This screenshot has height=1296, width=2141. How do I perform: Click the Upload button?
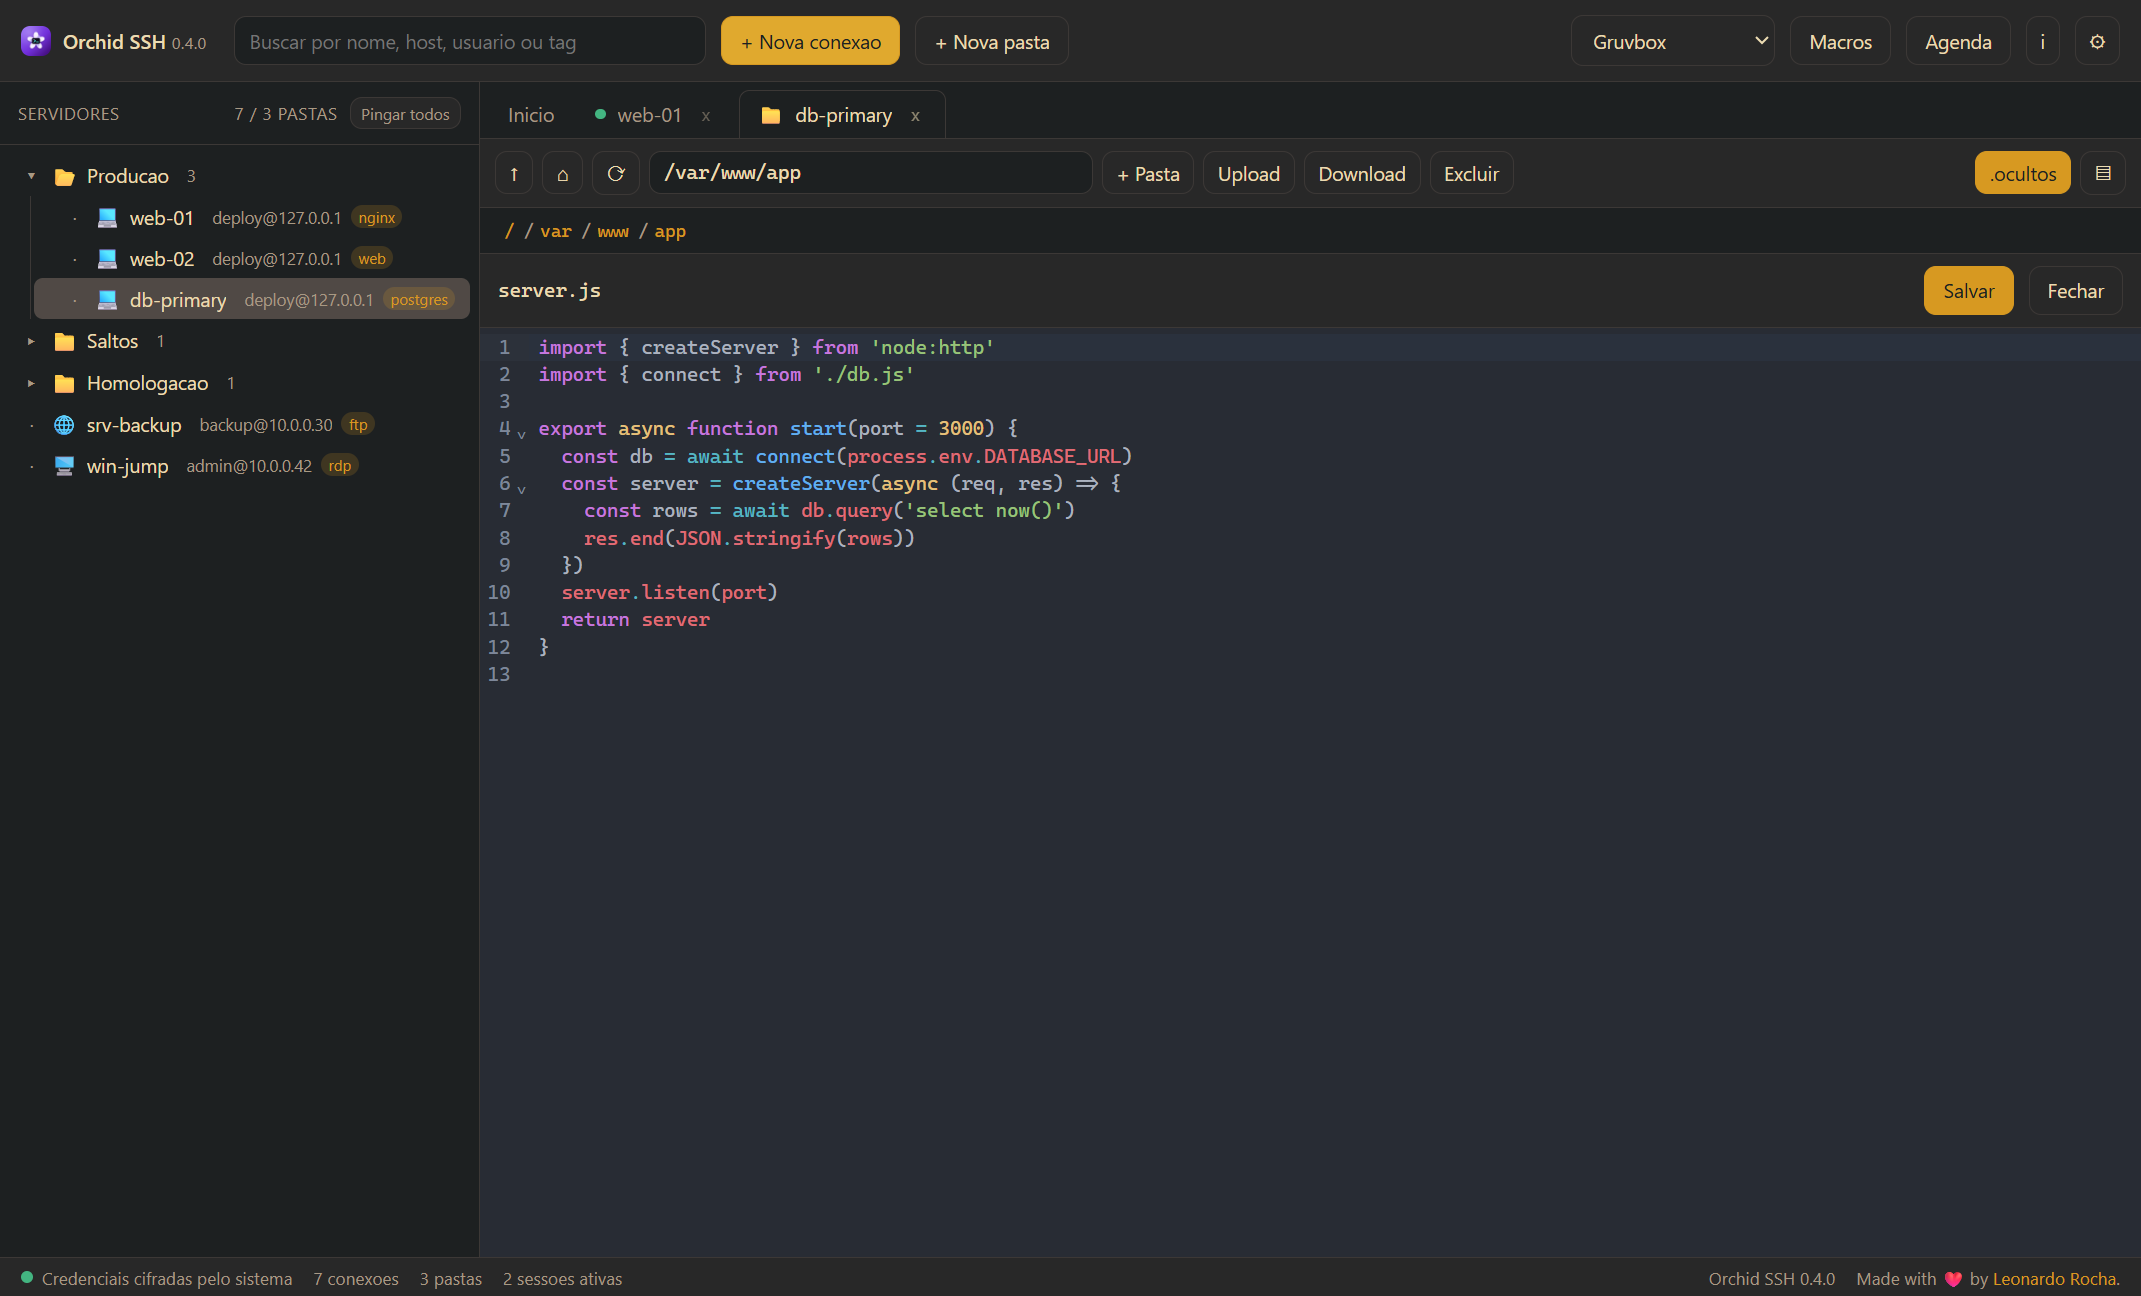[1248, 173]
